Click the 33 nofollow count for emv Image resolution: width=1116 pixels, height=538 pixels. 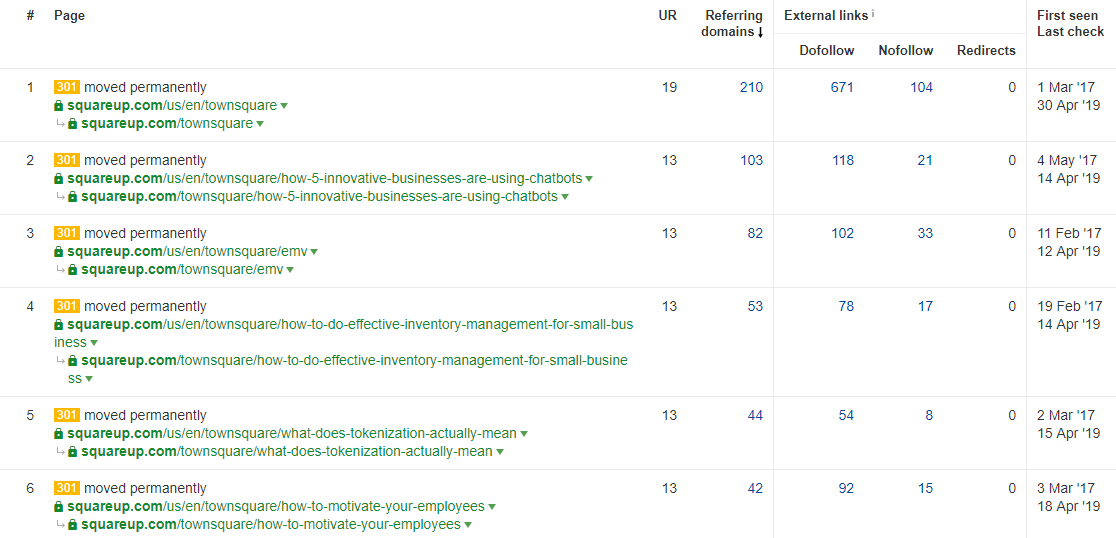coord(925,234)
